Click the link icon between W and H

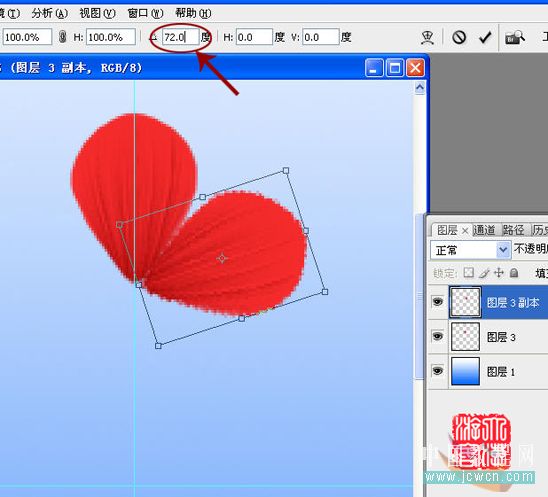(x=63, y=37)
